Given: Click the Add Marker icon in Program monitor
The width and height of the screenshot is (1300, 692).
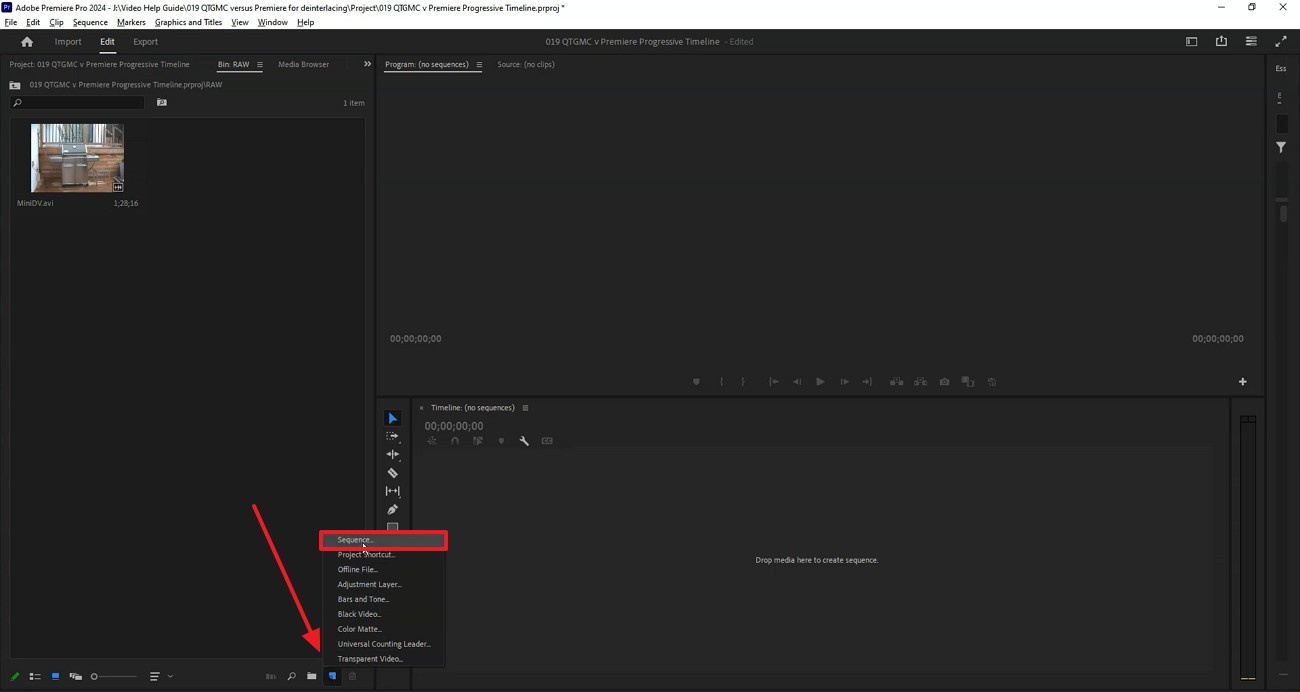Looking at the screenshot, I should [x=696, y=381].
